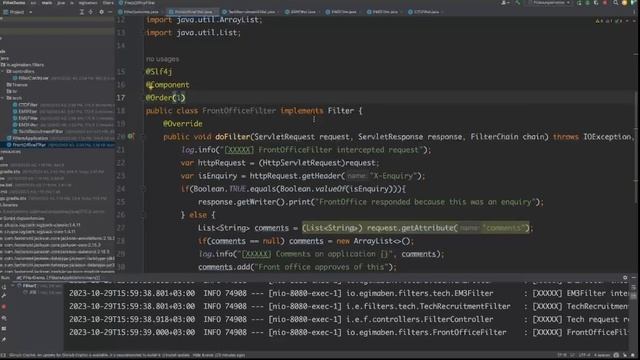This screenshot has width=640, height=360.
Task: Click the rerun icon in Run panel
Action: point(4,287)
